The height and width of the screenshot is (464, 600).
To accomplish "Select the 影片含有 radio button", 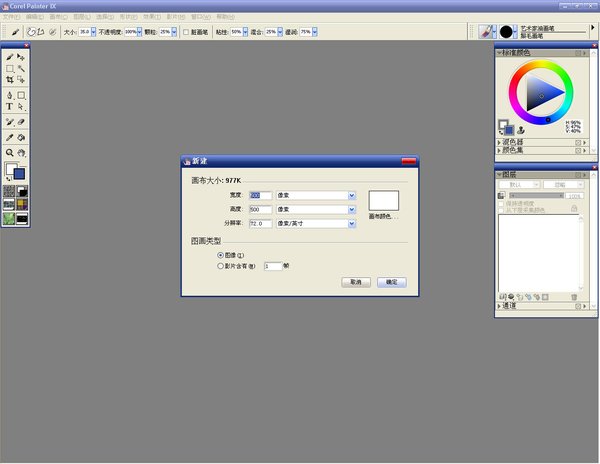I will point(220,266).
